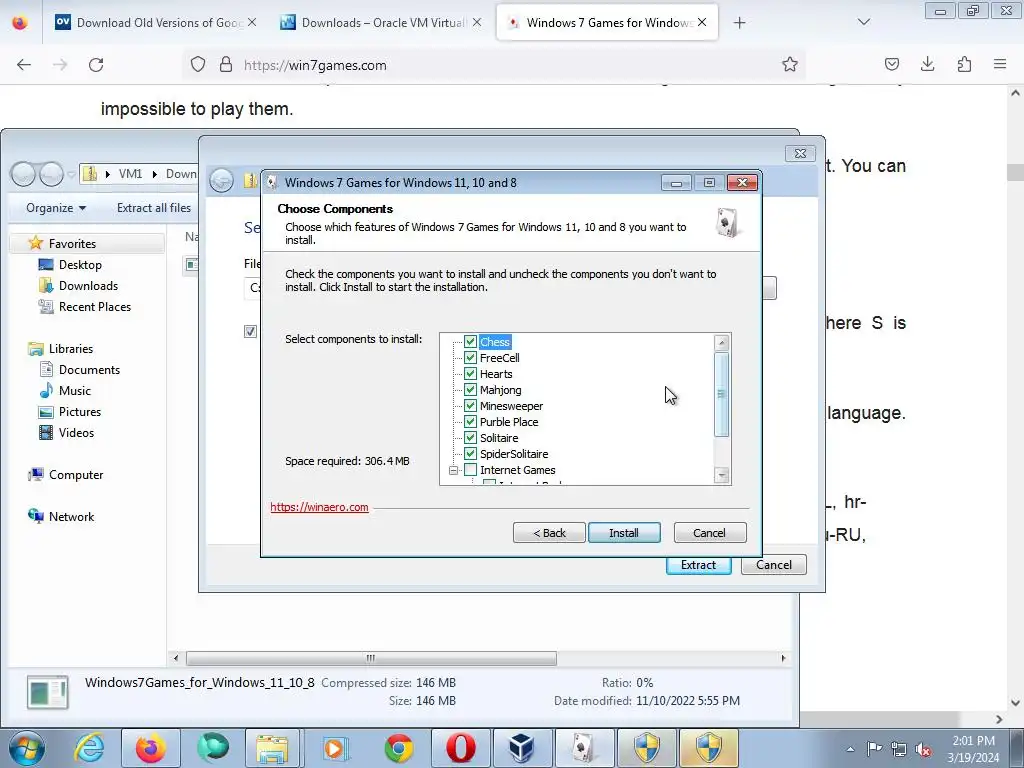1024x768 pixels.
Task: Open Pictures library in sidebar
Action: [x=80, y=411]
